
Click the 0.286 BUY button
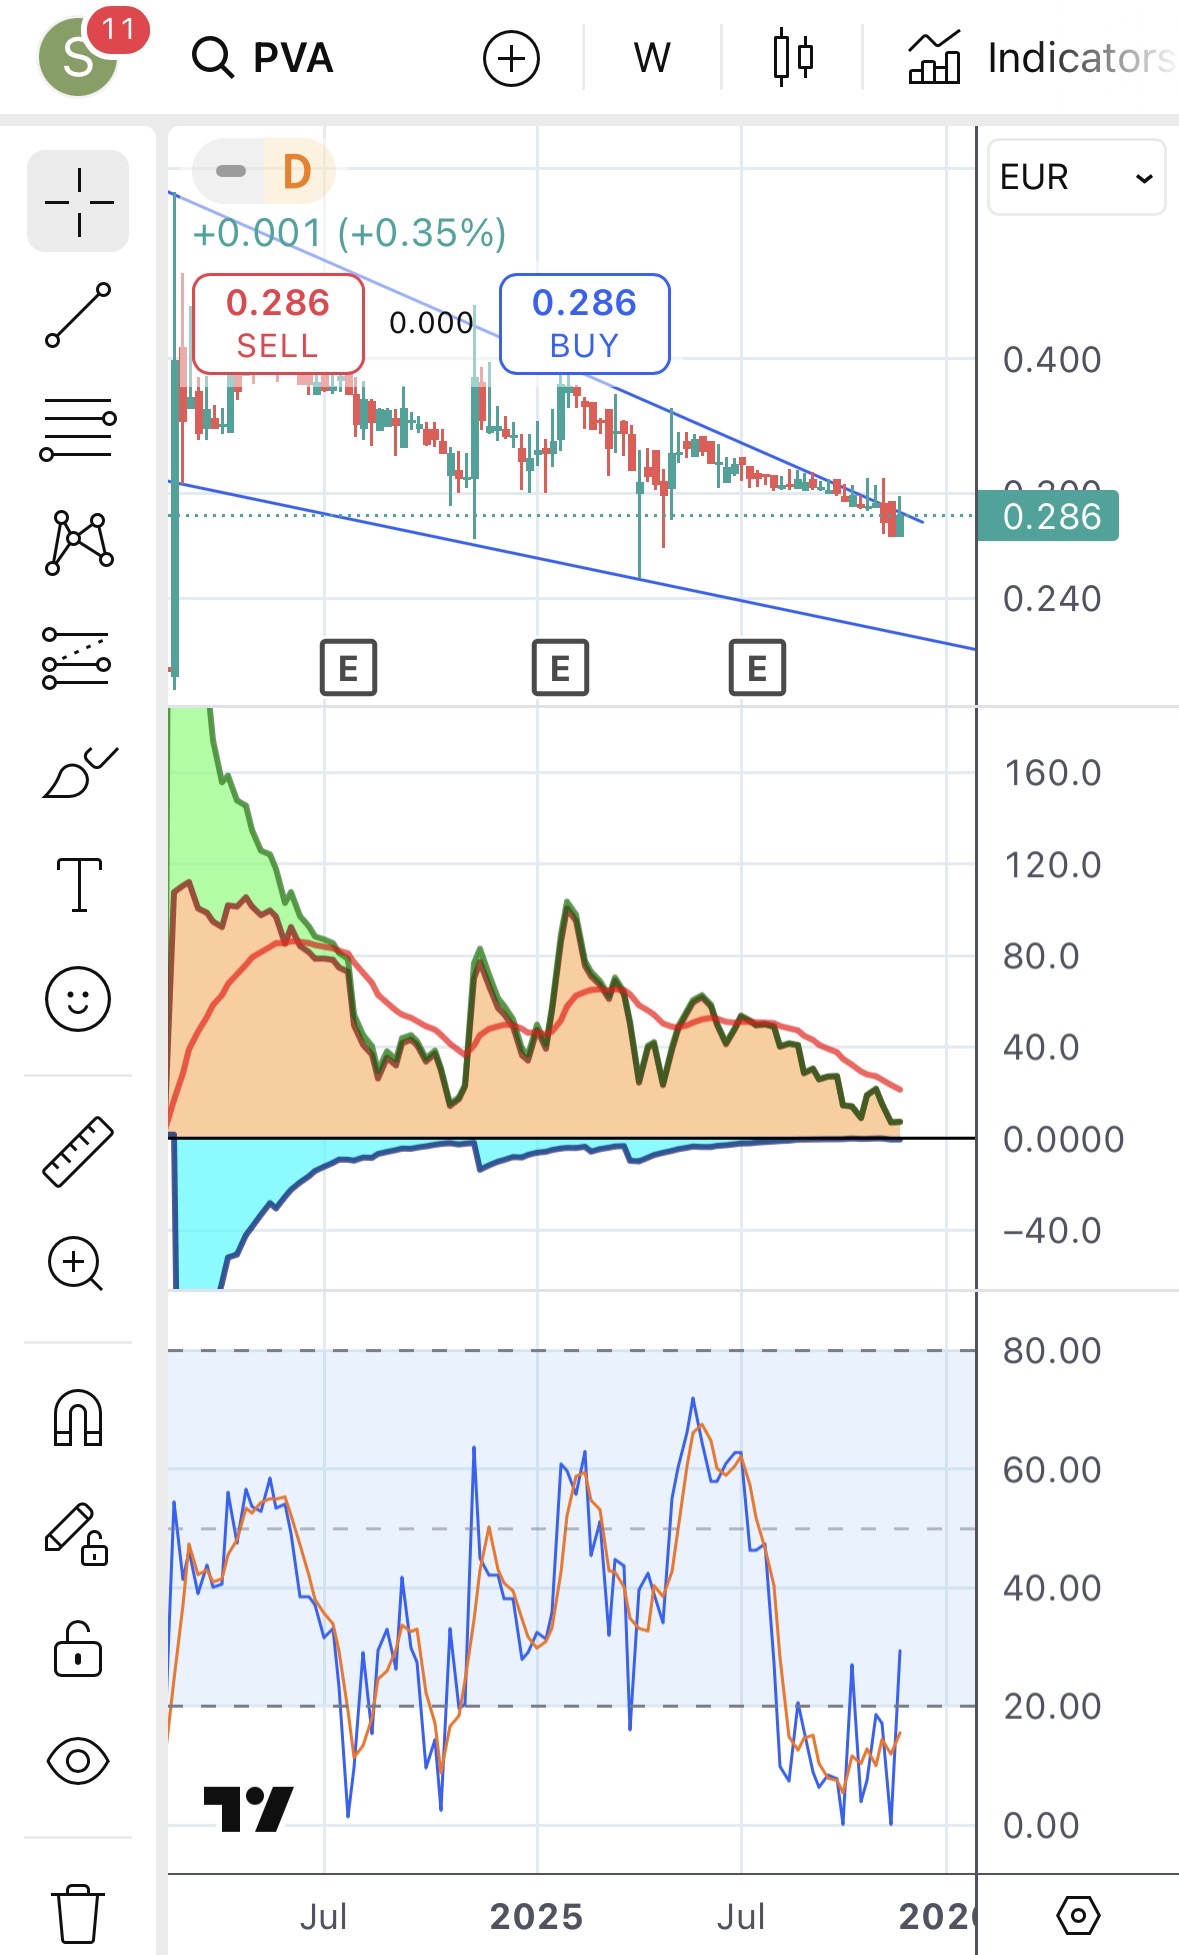point(584,323)
